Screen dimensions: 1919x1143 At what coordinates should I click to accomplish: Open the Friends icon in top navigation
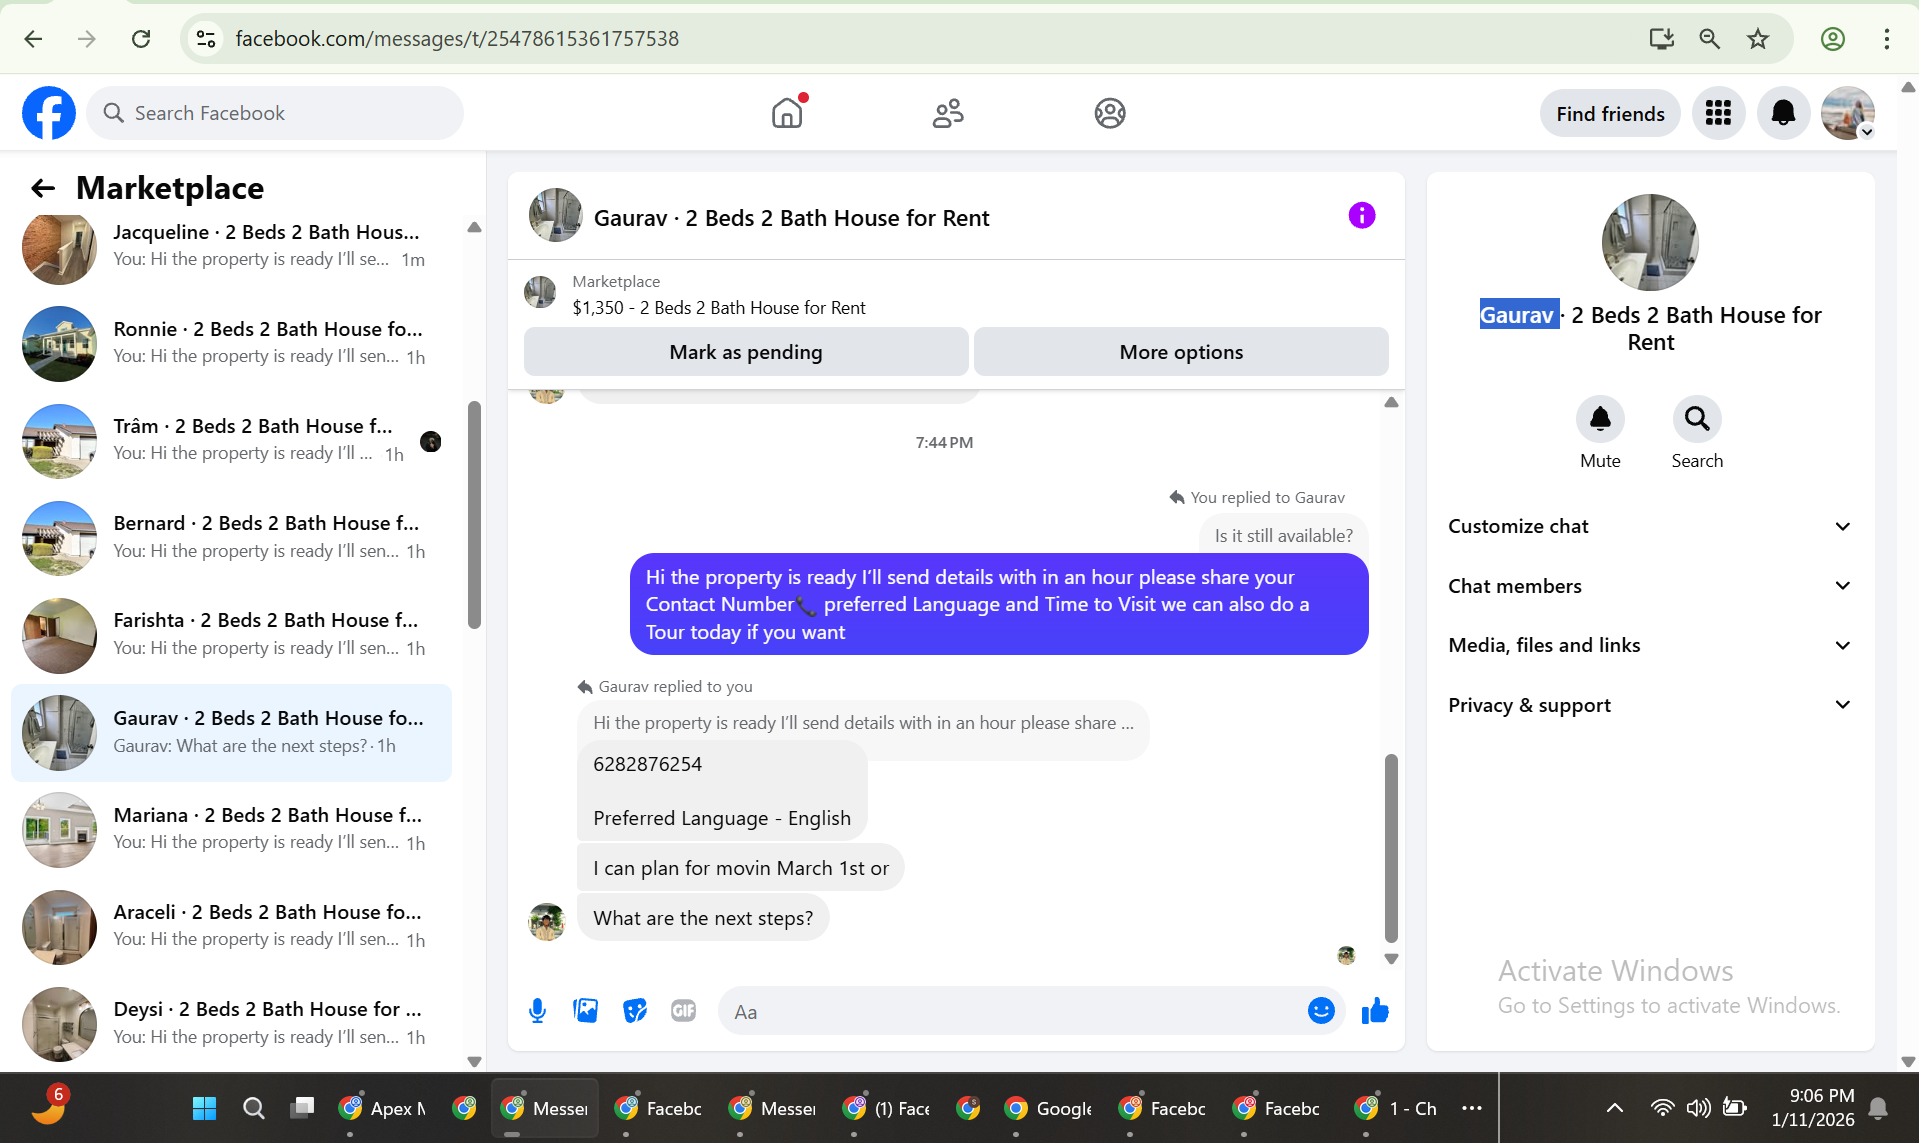point(948,113)
